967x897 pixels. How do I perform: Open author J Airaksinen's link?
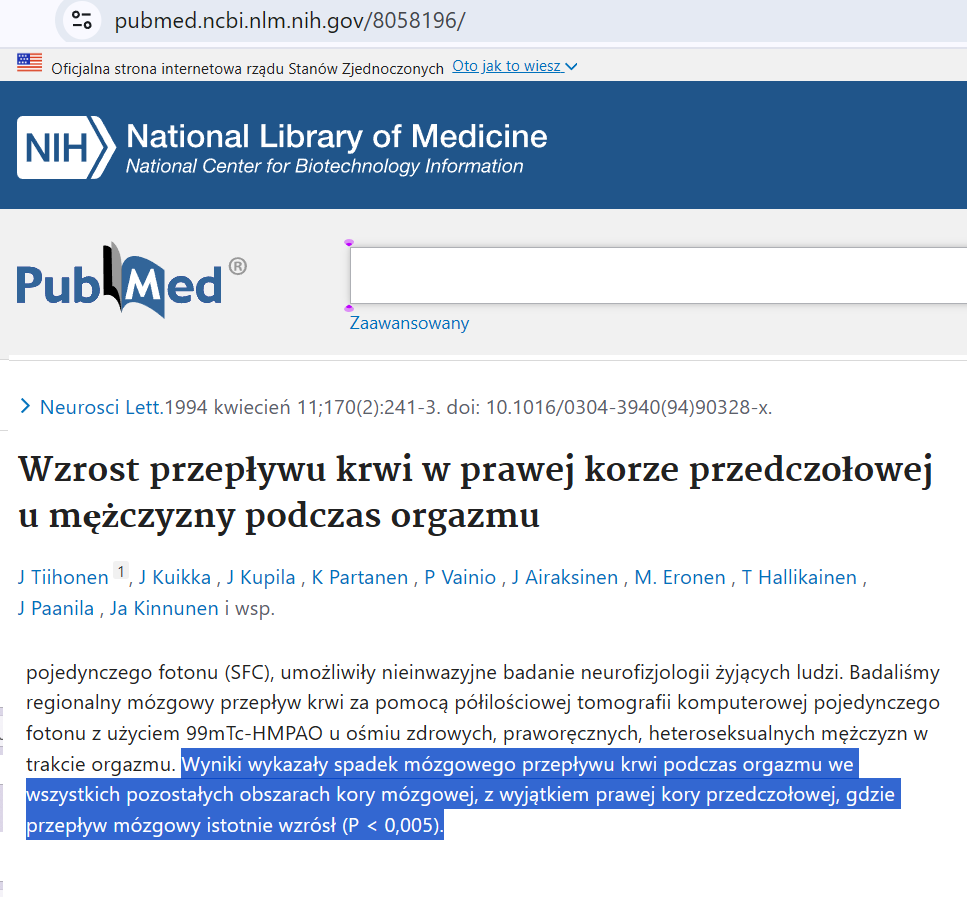tap(565, 577)
